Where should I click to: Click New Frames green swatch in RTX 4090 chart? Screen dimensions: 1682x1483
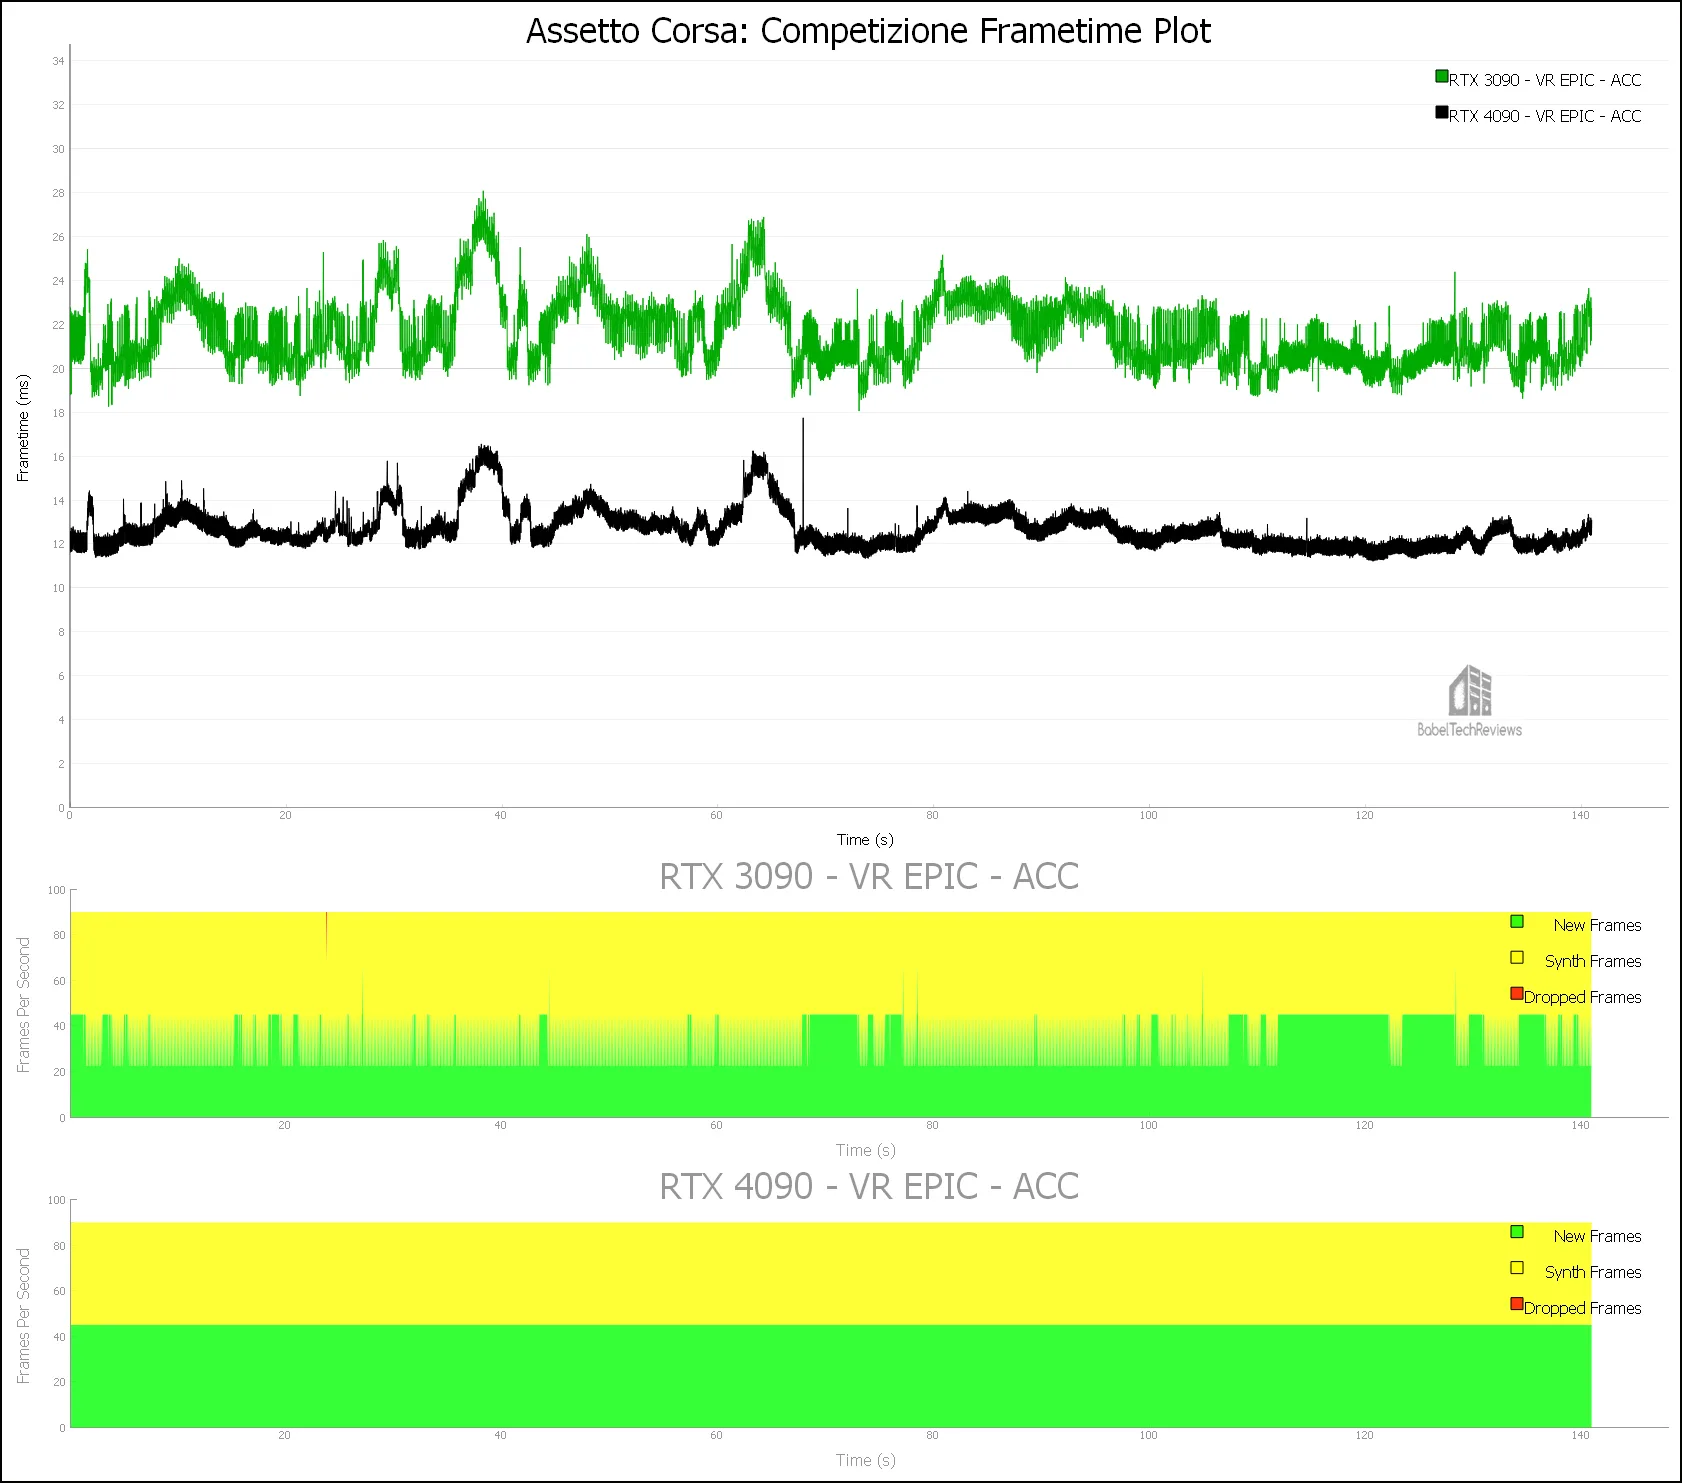click(x=1517, y=1232)
